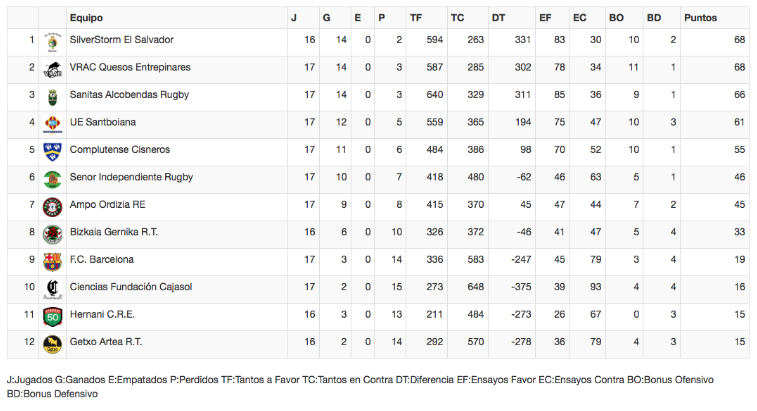Viewport: 757px width, 411px height.
Task: Select the Ciencias Fundación Cajasol logo
Action: pos(53,289)
